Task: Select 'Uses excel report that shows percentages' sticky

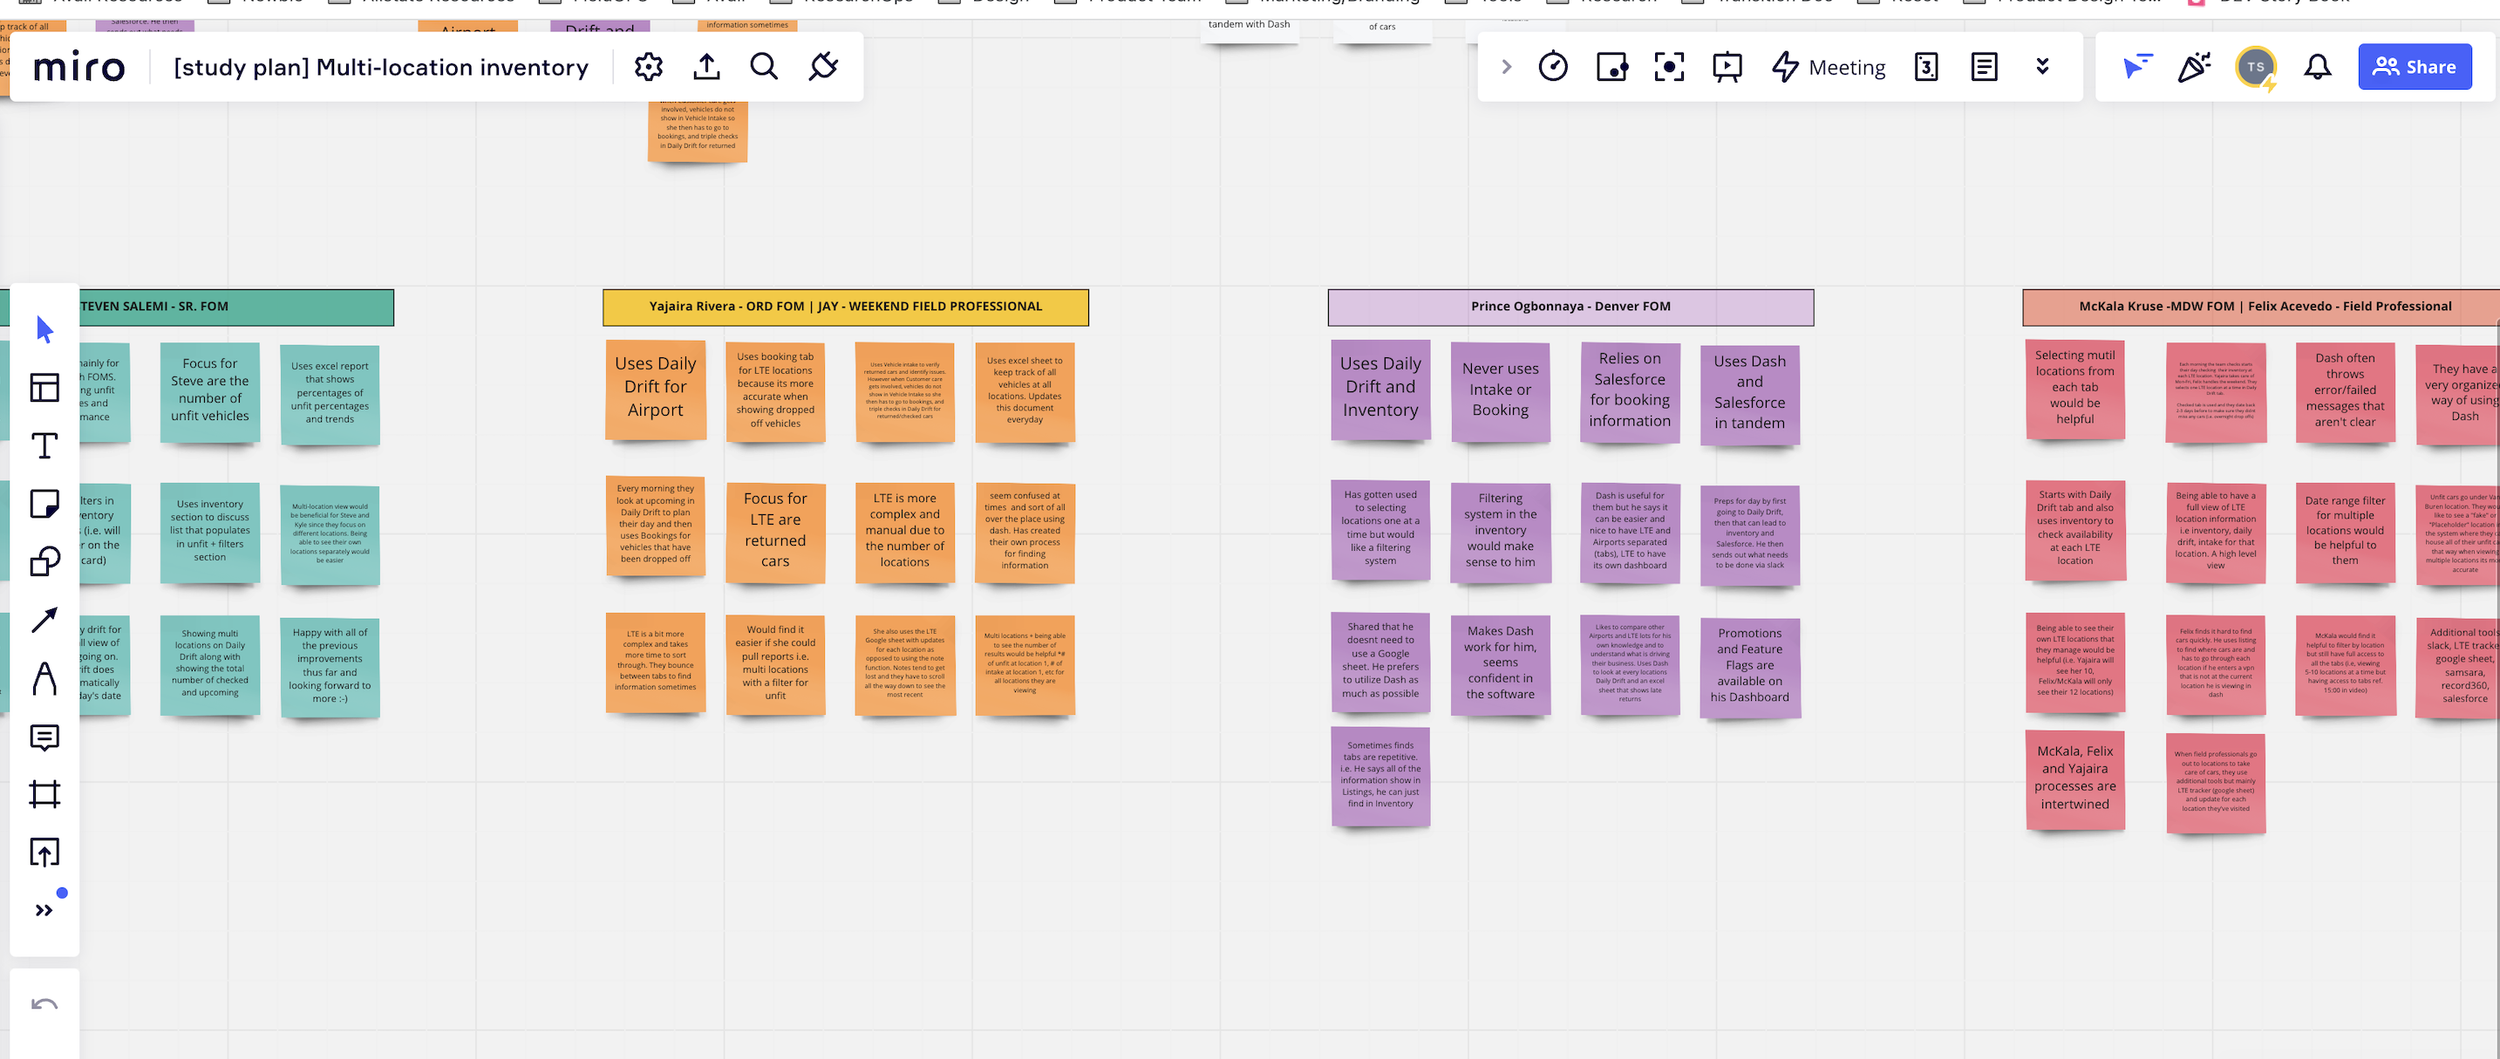Action: (x=330, y=395)
